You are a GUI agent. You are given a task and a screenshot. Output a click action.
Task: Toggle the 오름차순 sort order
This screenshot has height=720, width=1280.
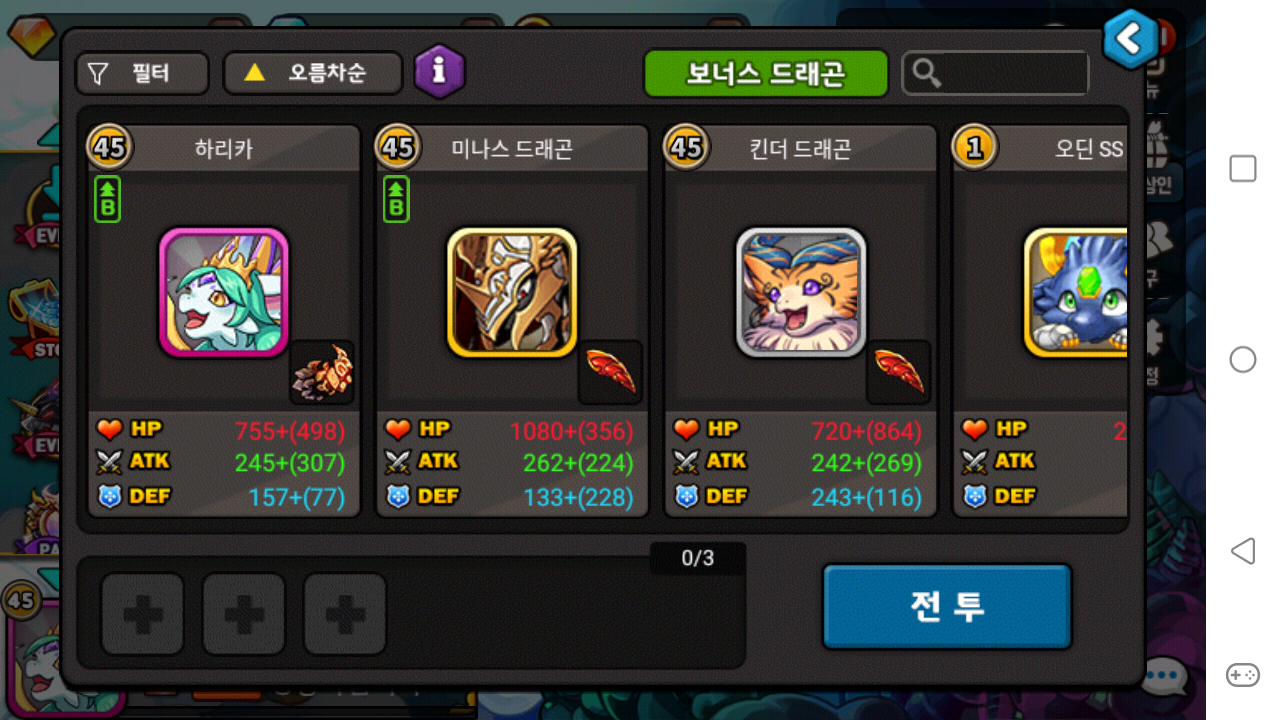tap(312, 73)
